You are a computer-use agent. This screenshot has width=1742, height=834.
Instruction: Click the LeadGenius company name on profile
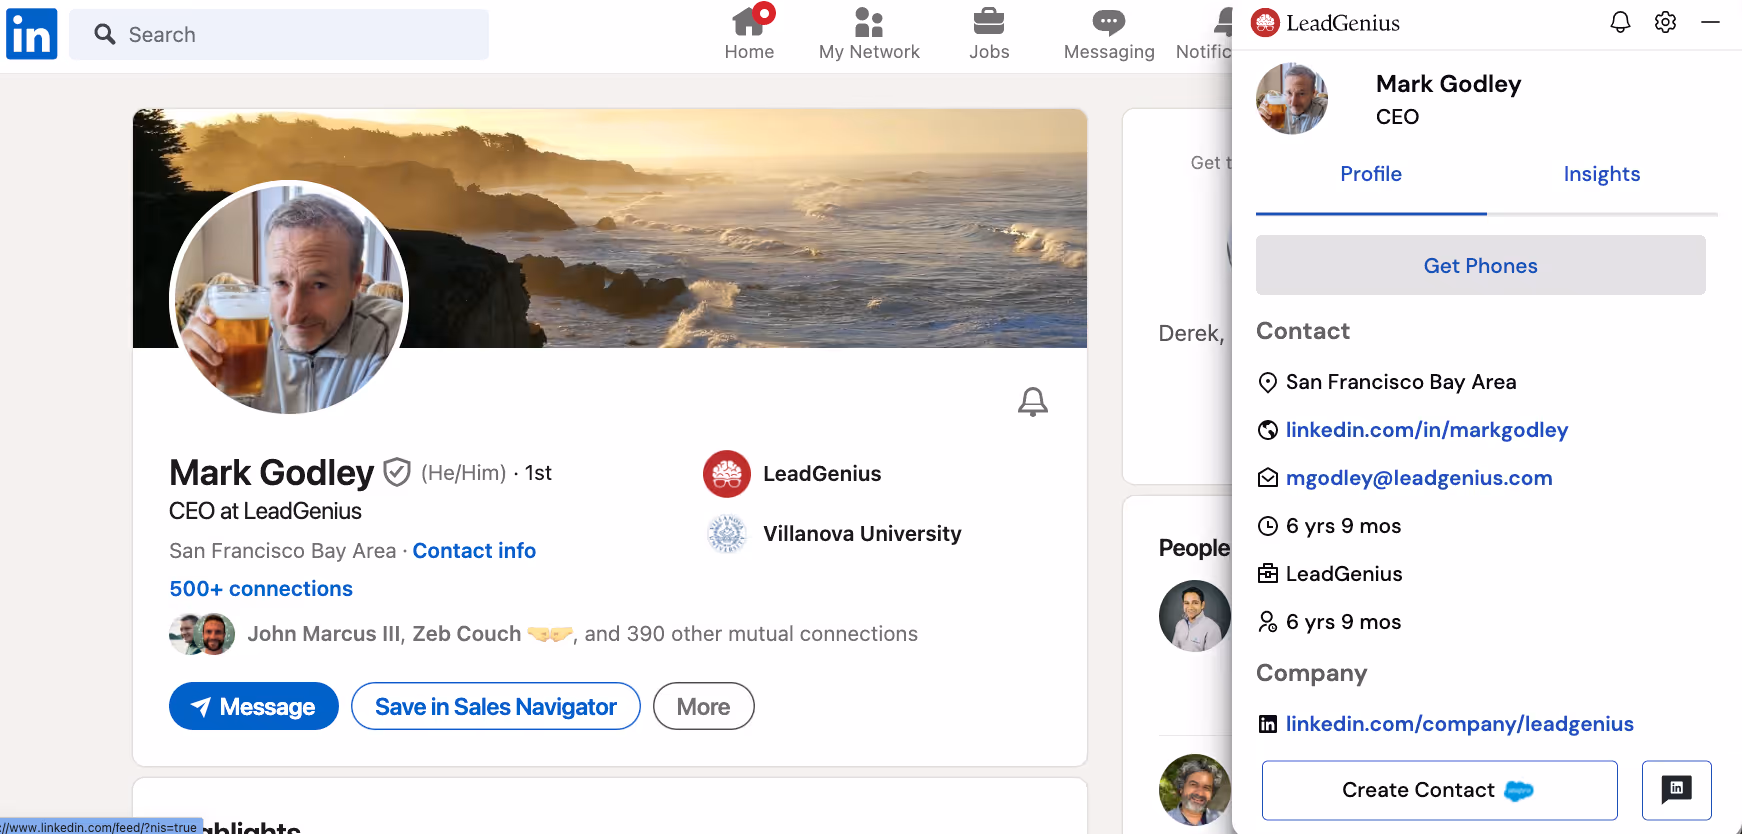822,474
